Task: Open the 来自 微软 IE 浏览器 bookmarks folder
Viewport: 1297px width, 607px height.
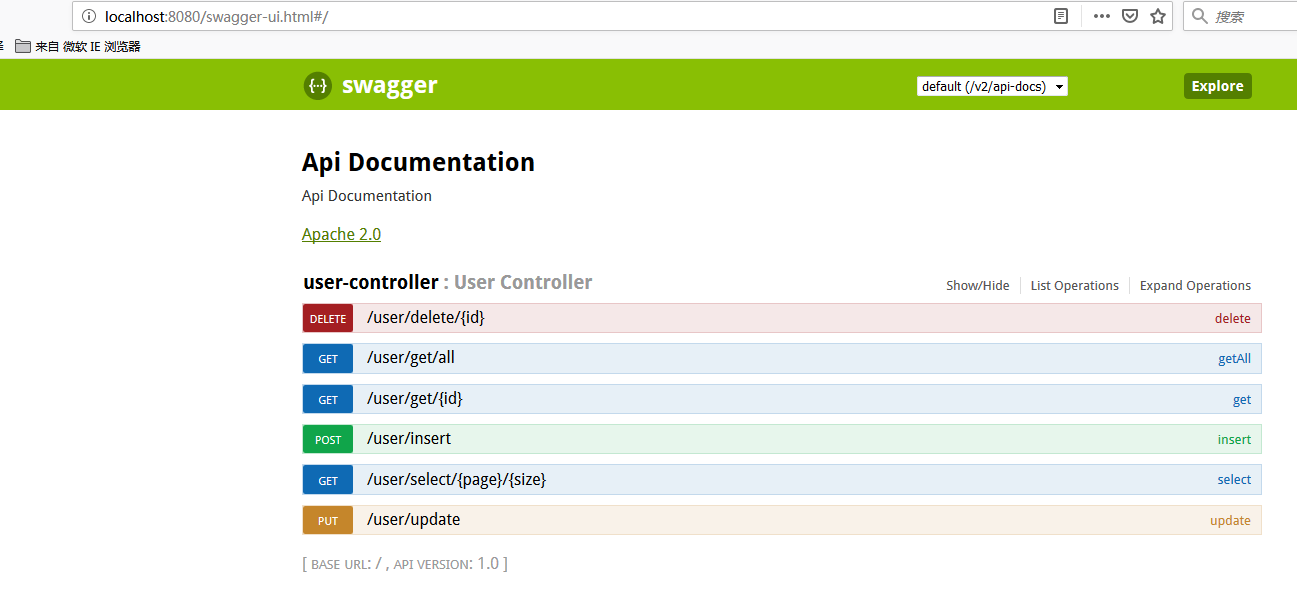Action: (78, 46)
